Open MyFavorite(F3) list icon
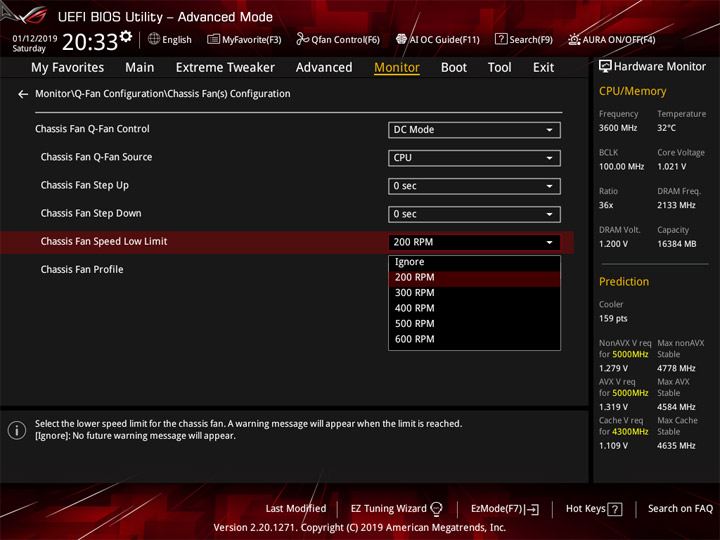Image resolution: width=720 pixels, height=540 pixels. point(213,39)
